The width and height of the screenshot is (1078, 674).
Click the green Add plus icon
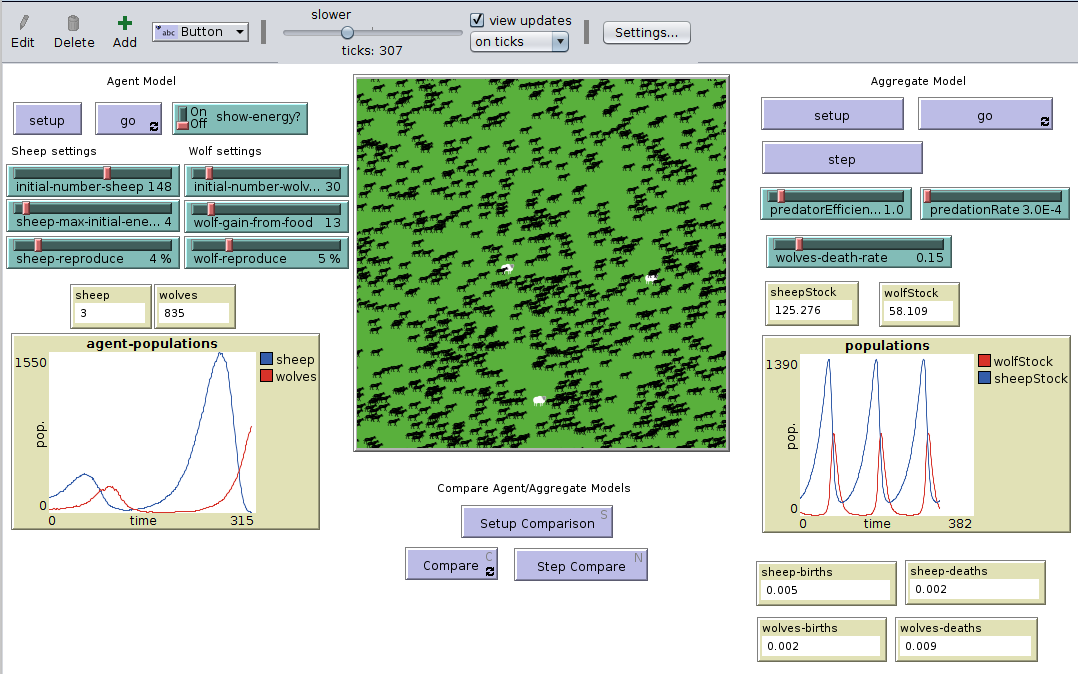[124, 23]
